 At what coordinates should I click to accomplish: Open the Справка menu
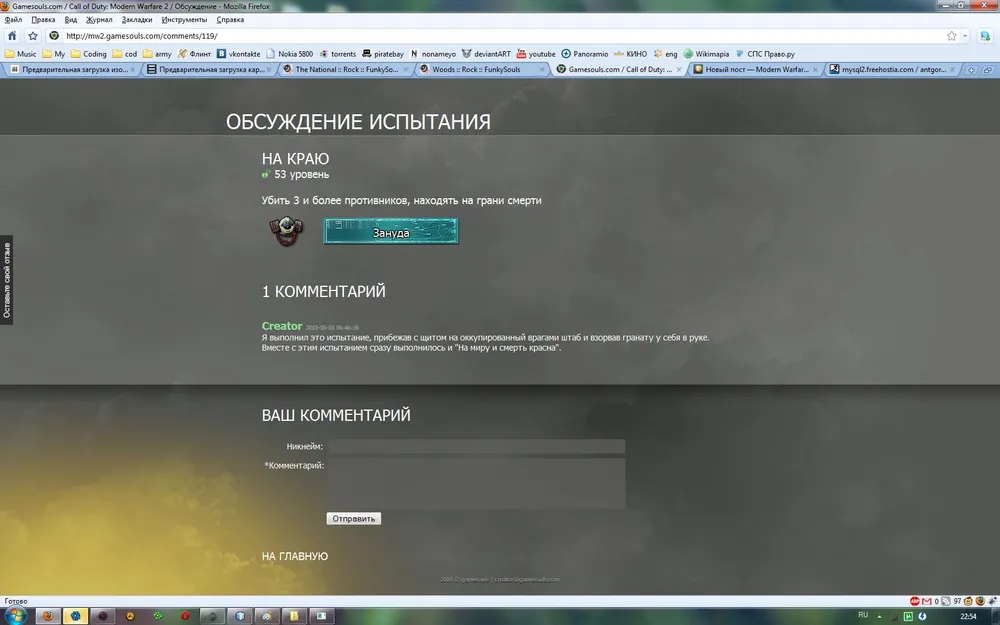(x=230, y=20)
